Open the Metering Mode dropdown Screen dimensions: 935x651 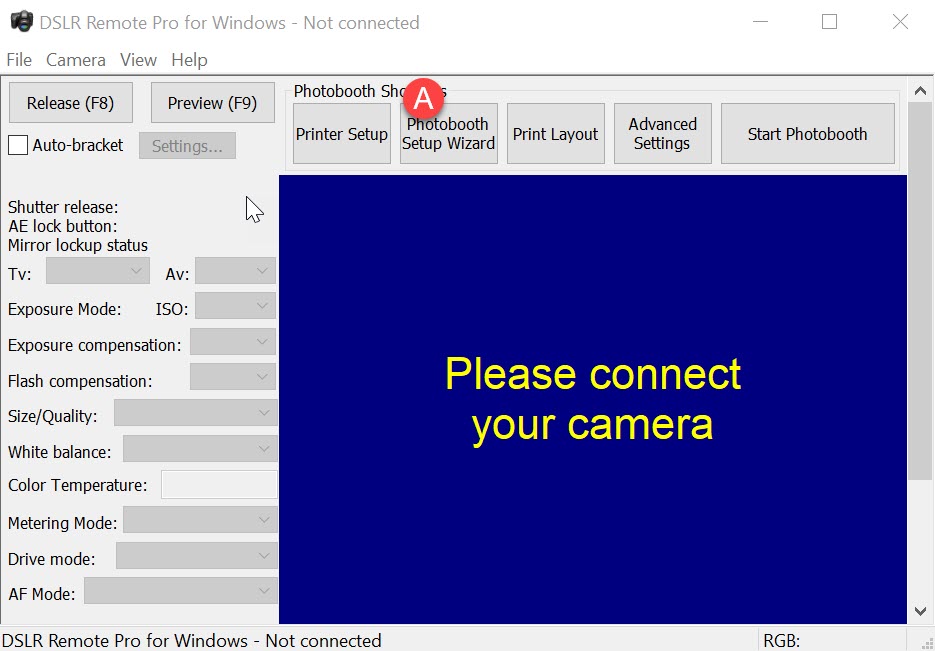(200, 520)
